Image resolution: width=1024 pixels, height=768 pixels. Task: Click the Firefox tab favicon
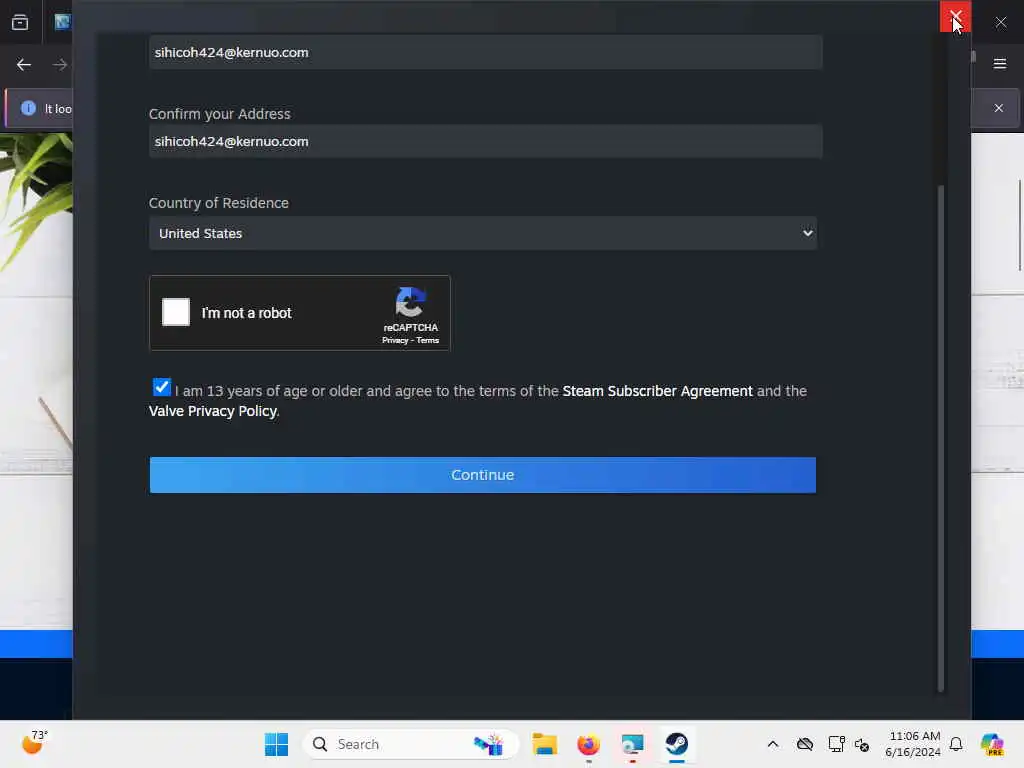click(x=63, y=22)
